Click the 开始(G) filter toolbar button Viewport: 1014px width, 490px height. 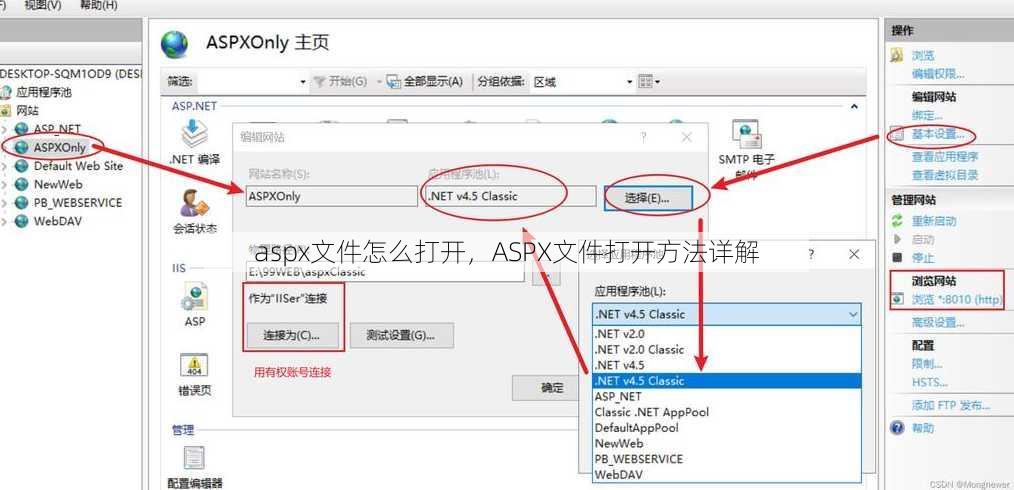coord(341,81)
